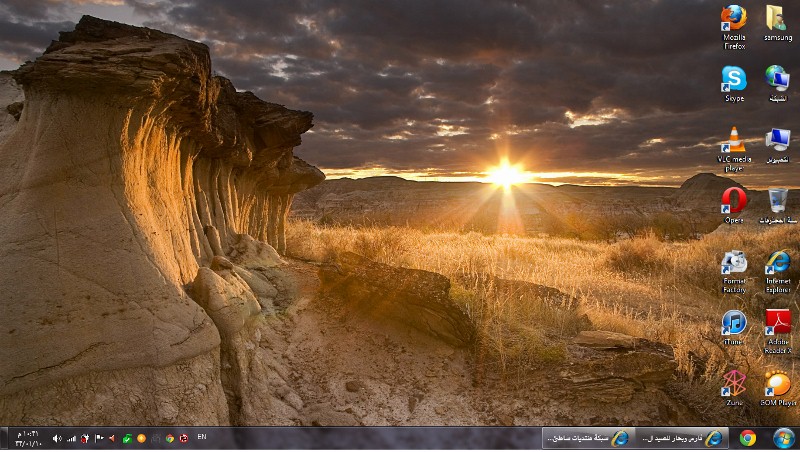This screenshot has width=800, height=452.
Task: Open VLC media player shortcut
Action: tap(734, 140)
